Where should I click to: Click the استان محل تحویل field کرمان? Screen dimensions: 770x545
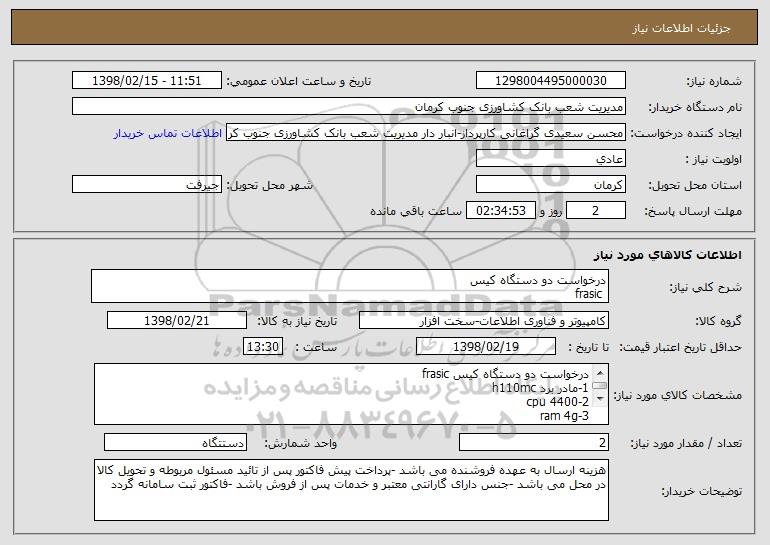point(550,185)
